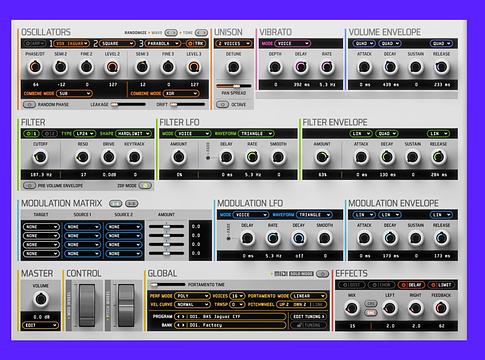Image resolution: width=485 pixels, height=360 pixels.
Task: Click the Filter Cutoff knob
Action: point(40,157)
